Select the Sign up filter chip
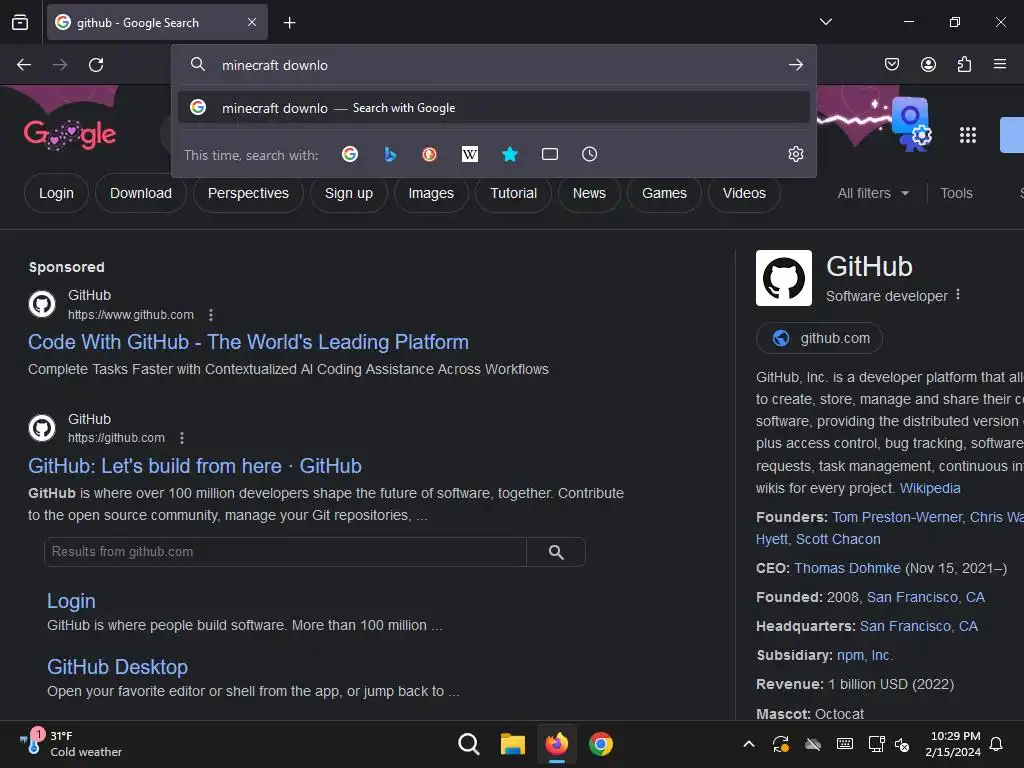The width and height of the screenshot is (1024, 768). [349, 193]
